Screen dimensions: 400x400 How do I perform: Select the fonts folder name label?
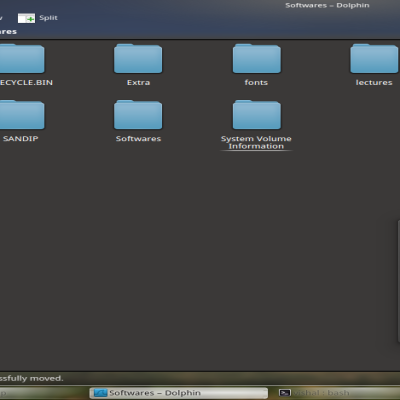[x=256, y=82]
